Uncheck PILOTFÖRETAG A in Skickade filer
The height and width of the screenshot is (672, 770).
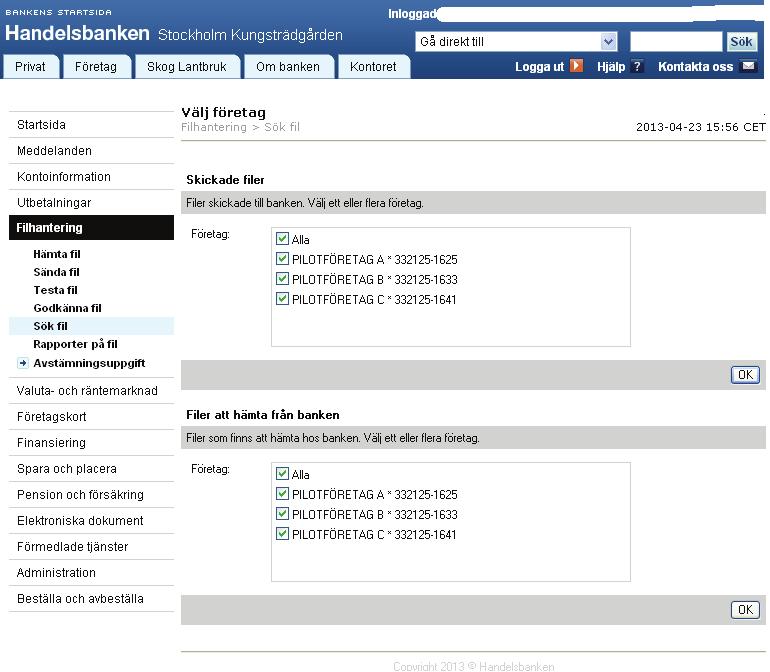pyautogui.click(x=282, y=258)
